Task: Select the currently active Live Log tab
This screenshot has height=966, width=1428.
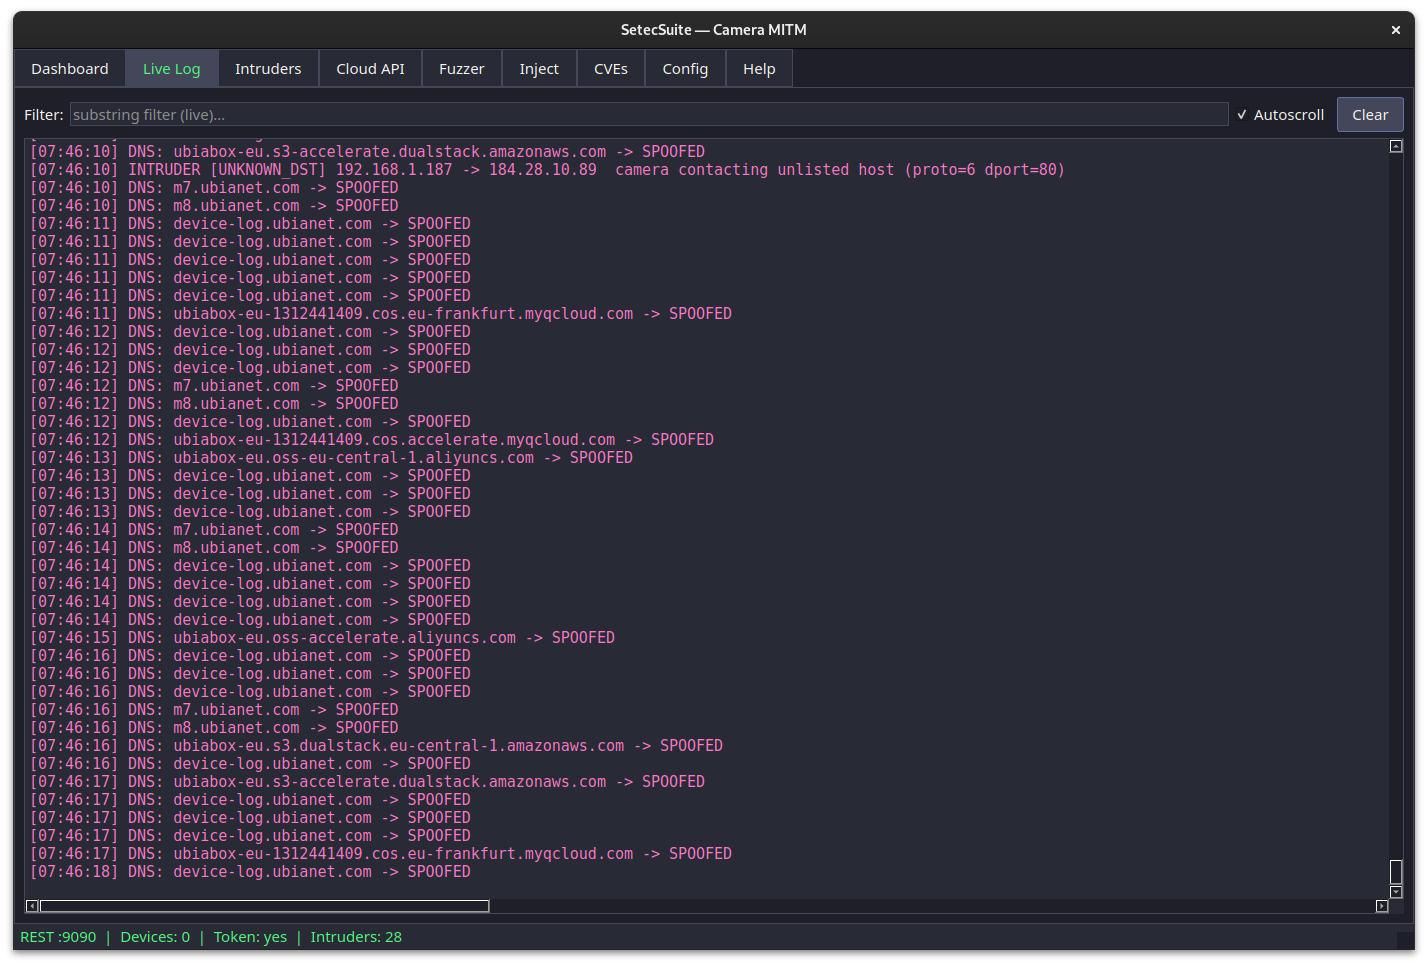Action: click(171, 68)
